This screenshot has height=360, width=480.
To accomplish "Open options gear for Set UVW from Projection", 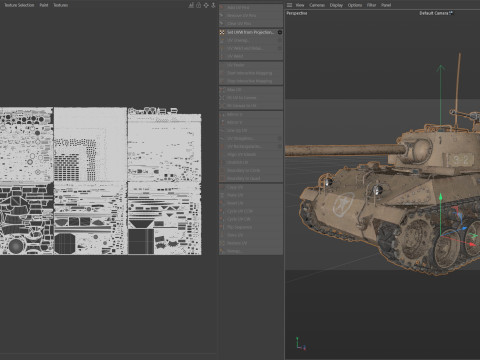I will tap(280, 32).
